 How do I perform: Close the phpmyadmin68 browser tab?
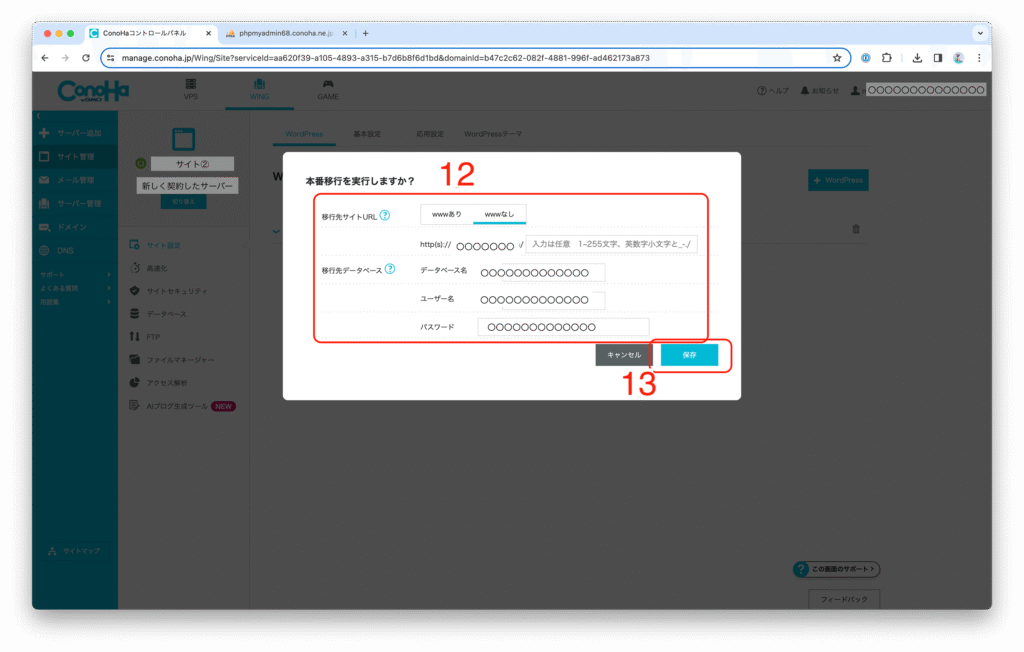click(x=345, y=33)
